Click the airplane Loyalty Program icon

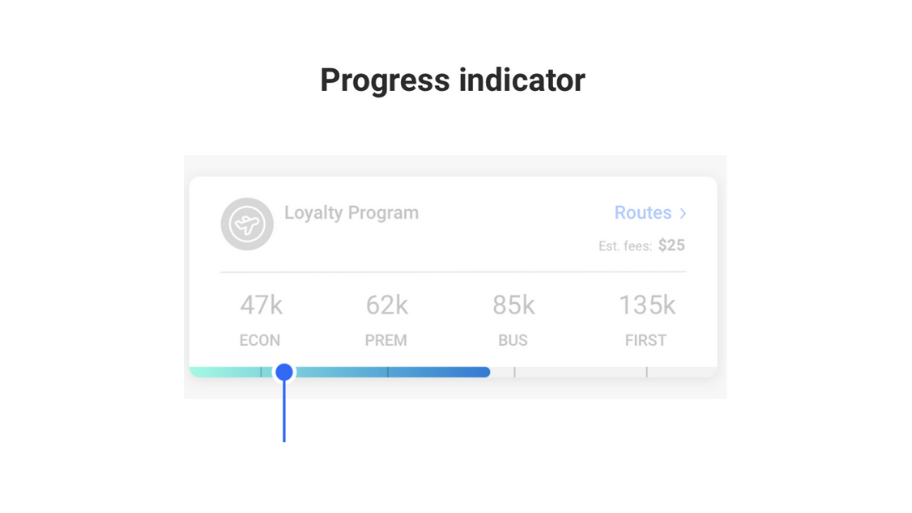click(247, 224)
